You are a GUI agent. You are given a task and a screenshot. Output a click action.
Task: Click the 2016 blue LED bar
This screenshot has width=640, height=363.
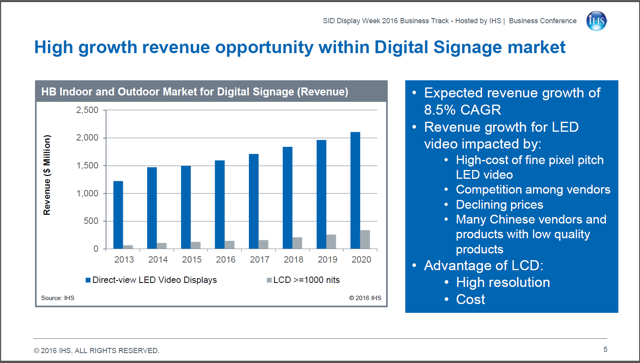coord(220,205)
